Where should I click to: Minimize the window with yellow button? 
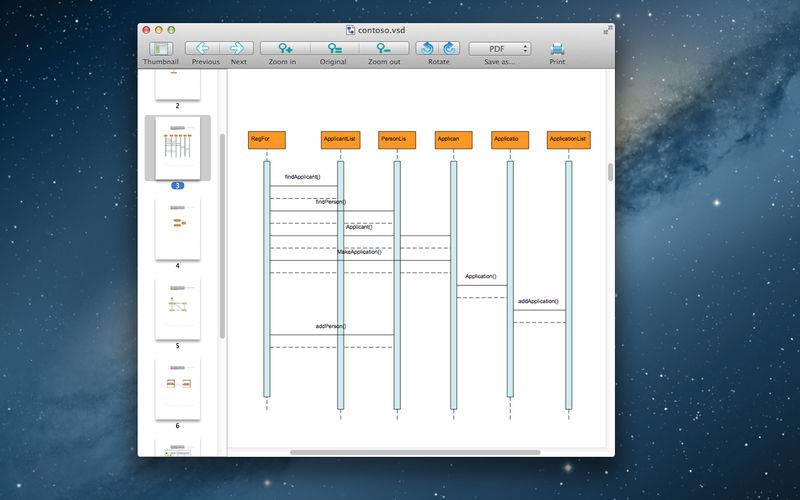[x=159, y=30]
